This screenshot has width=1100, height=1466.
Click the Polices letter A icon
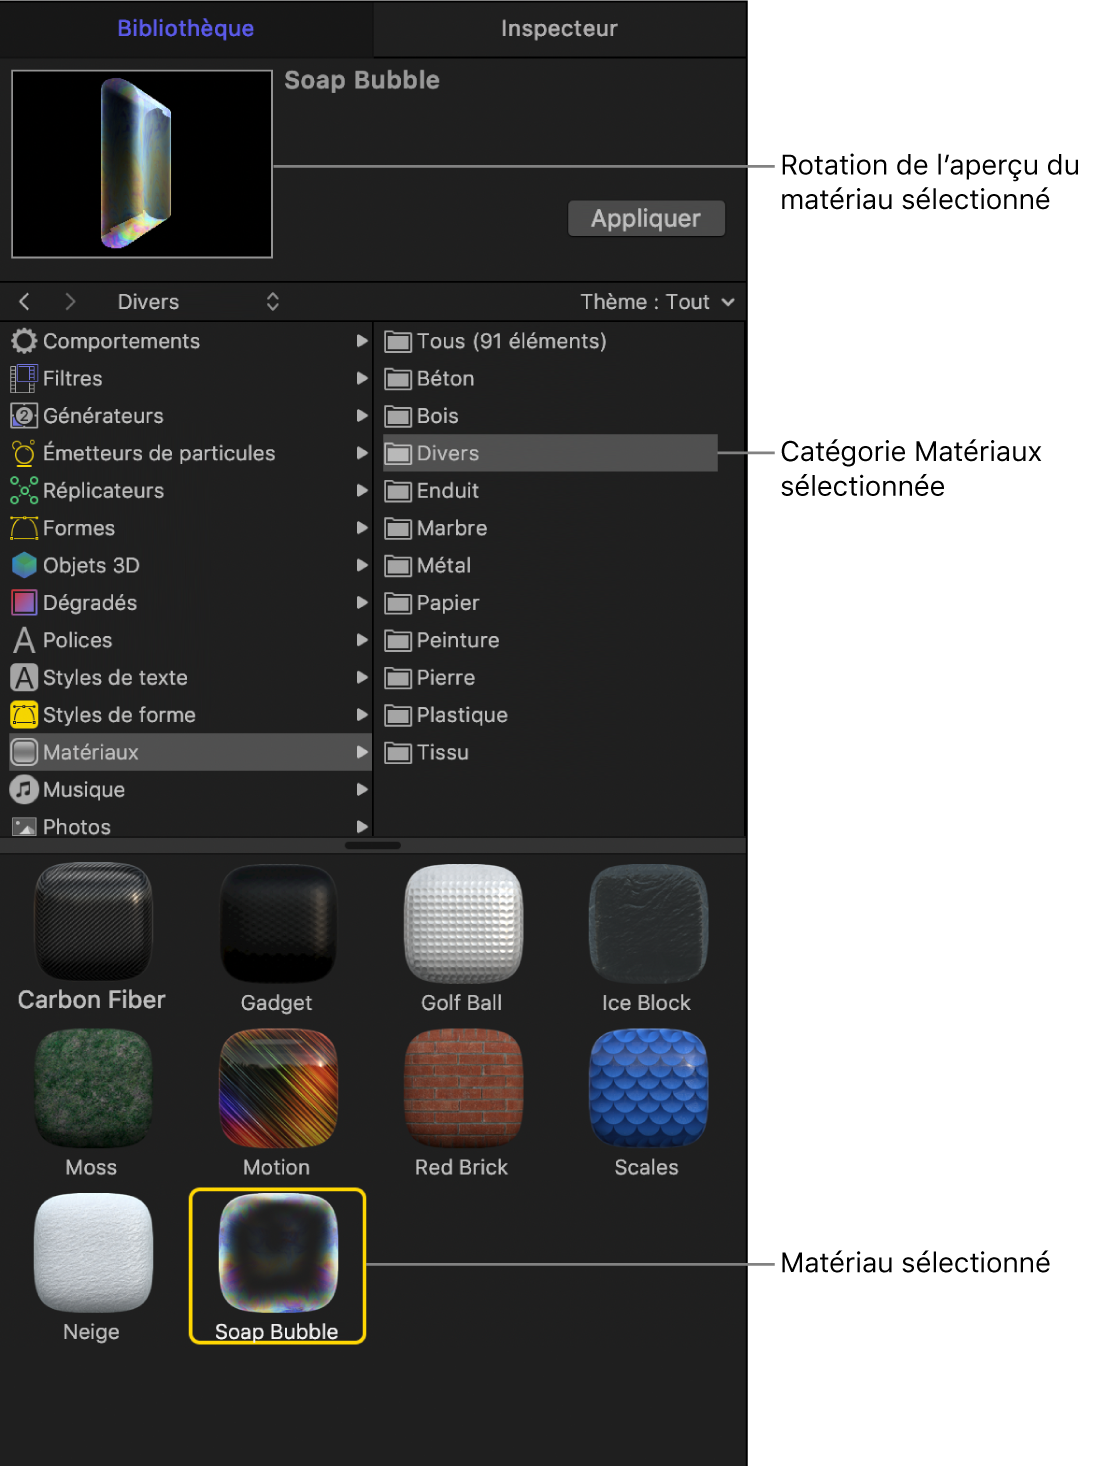point(24,640)
